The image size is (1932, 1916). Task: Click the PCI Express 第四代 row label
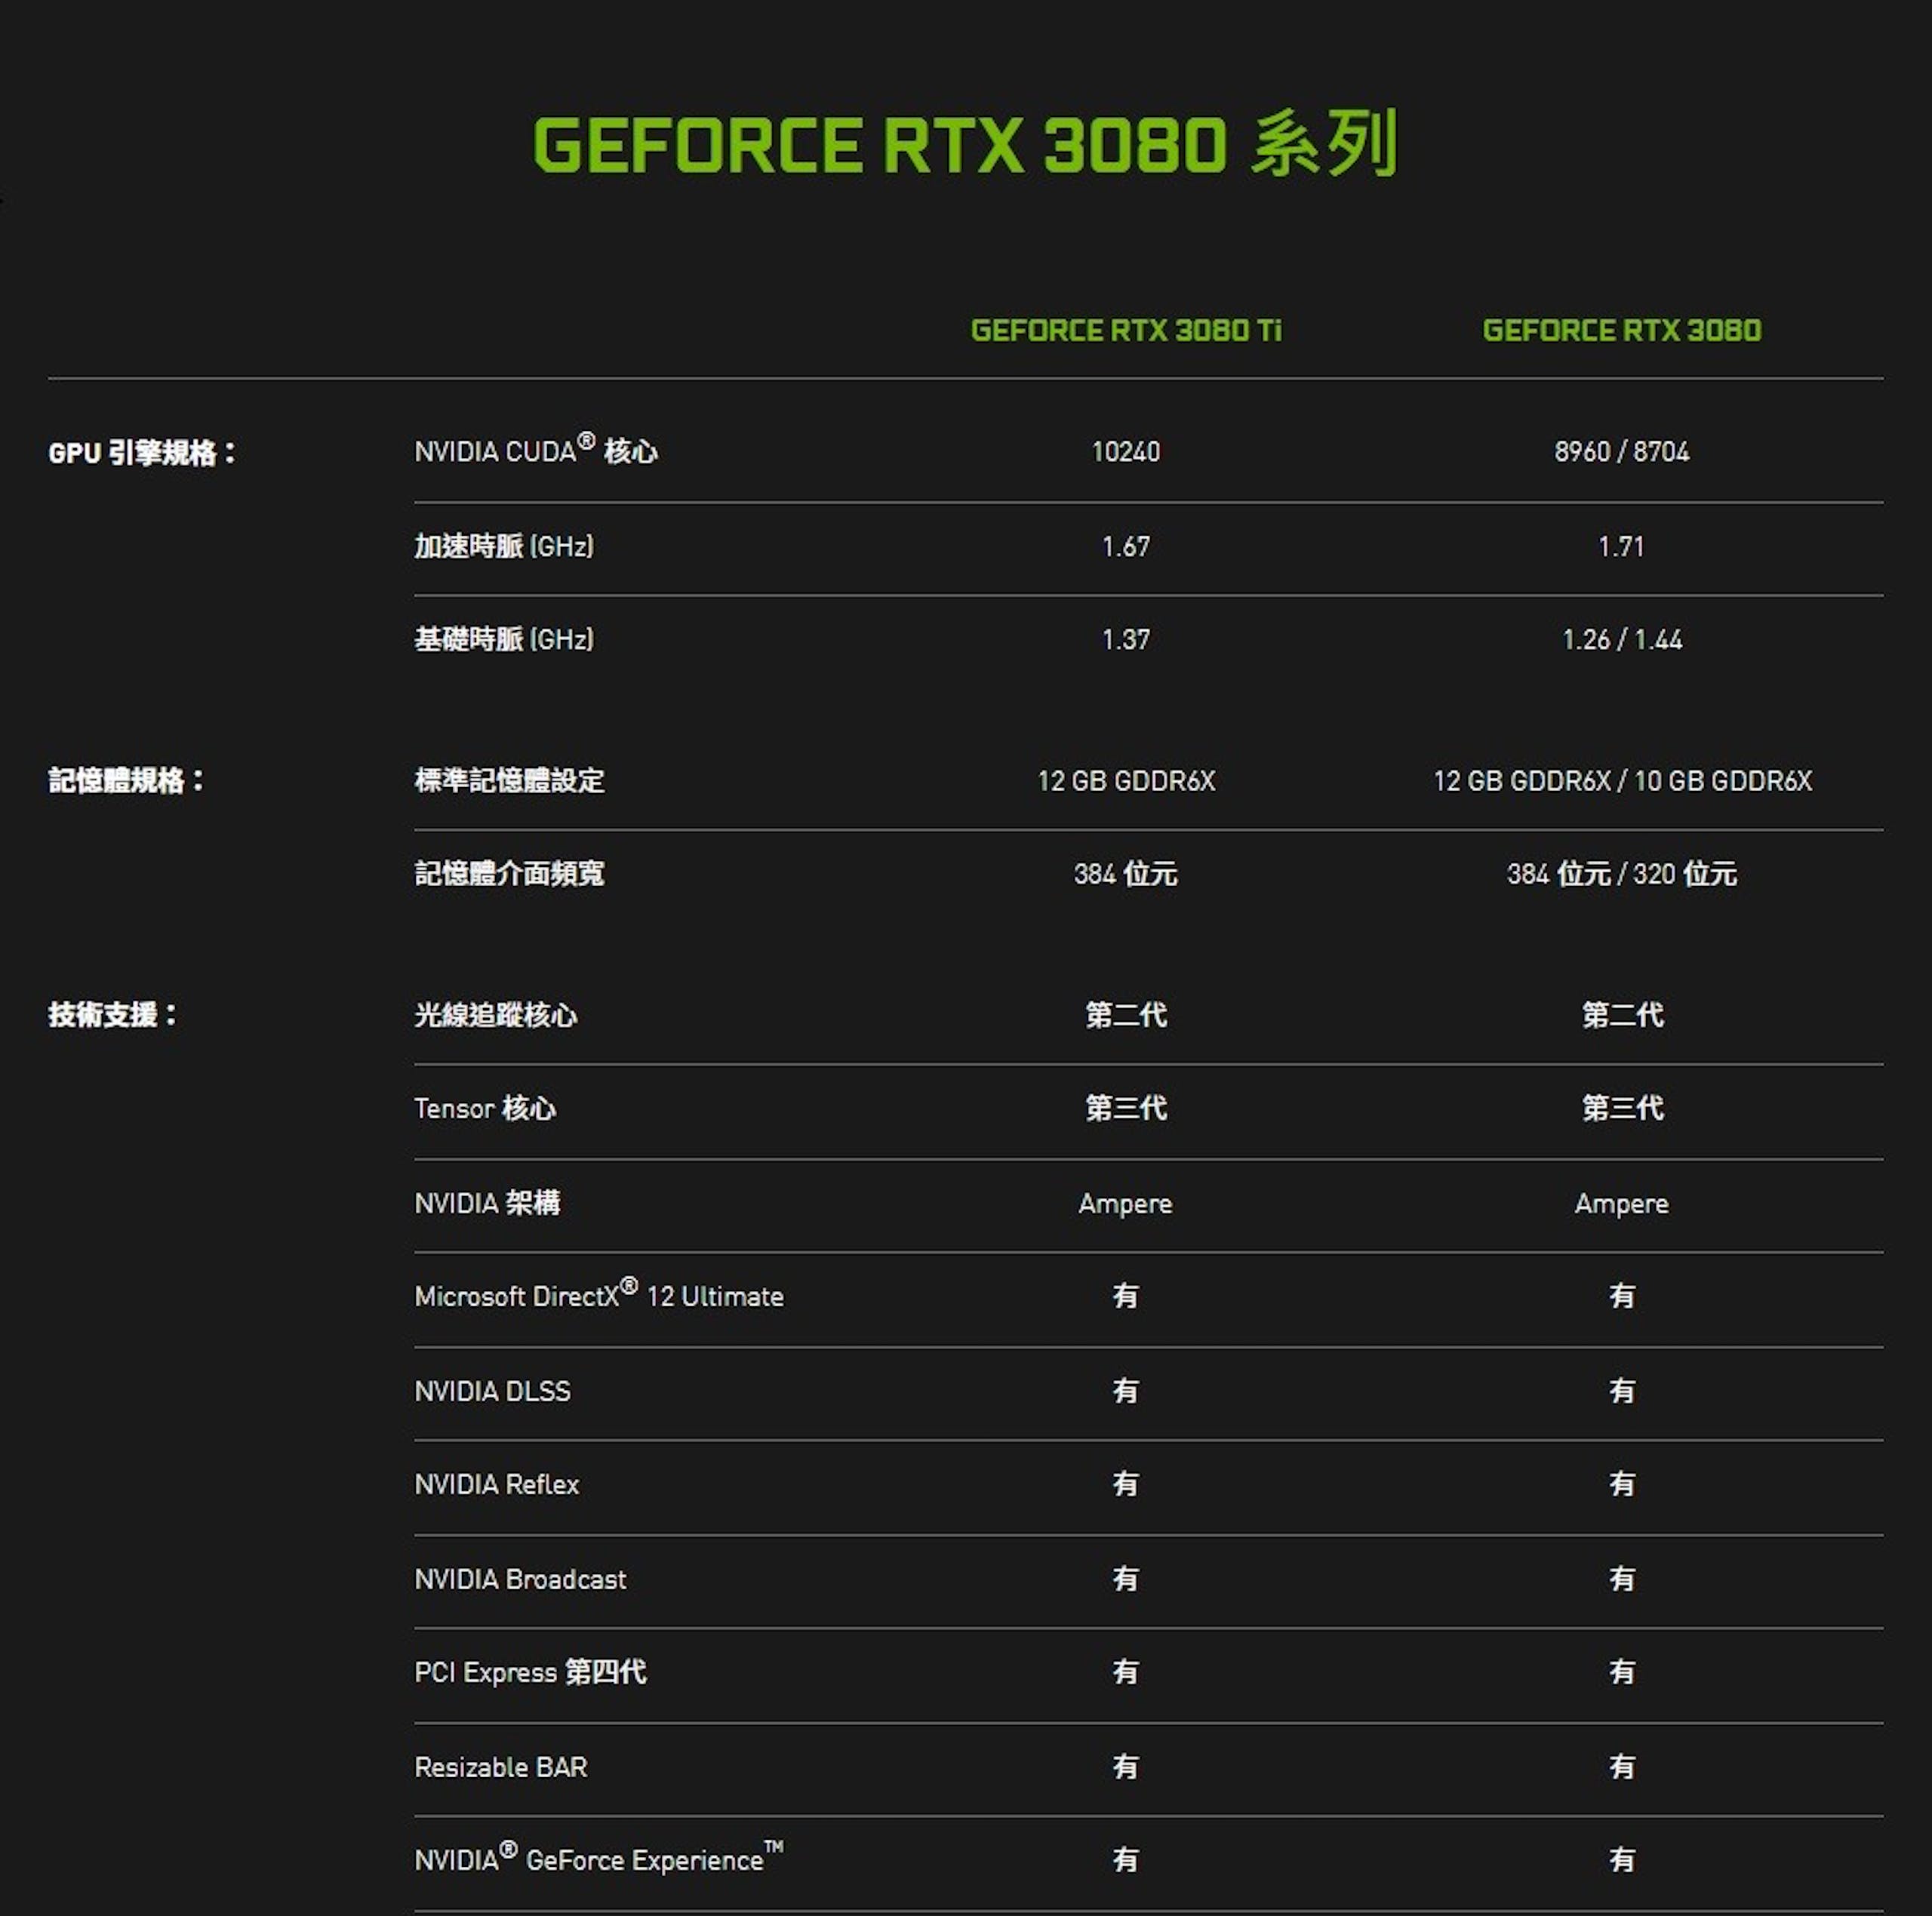530,1672
